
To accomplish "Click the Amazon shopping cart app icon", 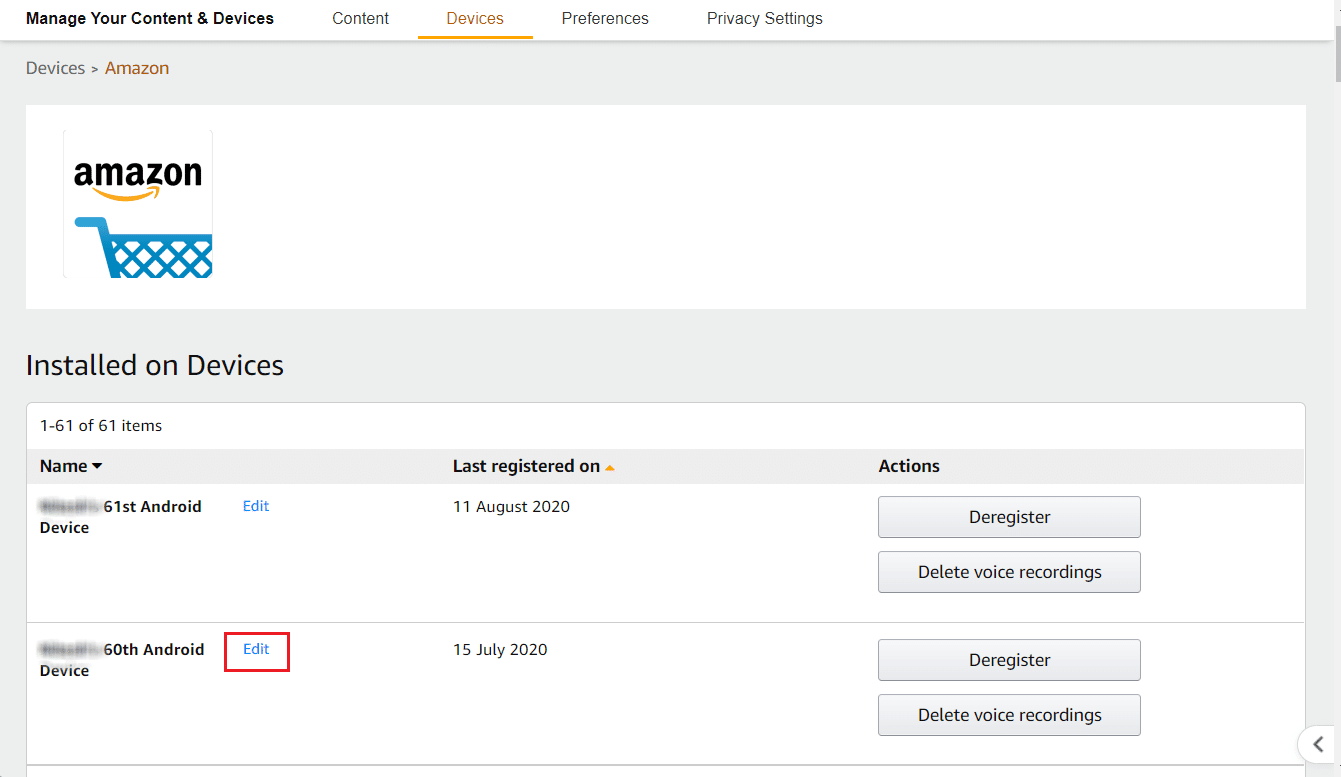I will click(x=138, y=204).
